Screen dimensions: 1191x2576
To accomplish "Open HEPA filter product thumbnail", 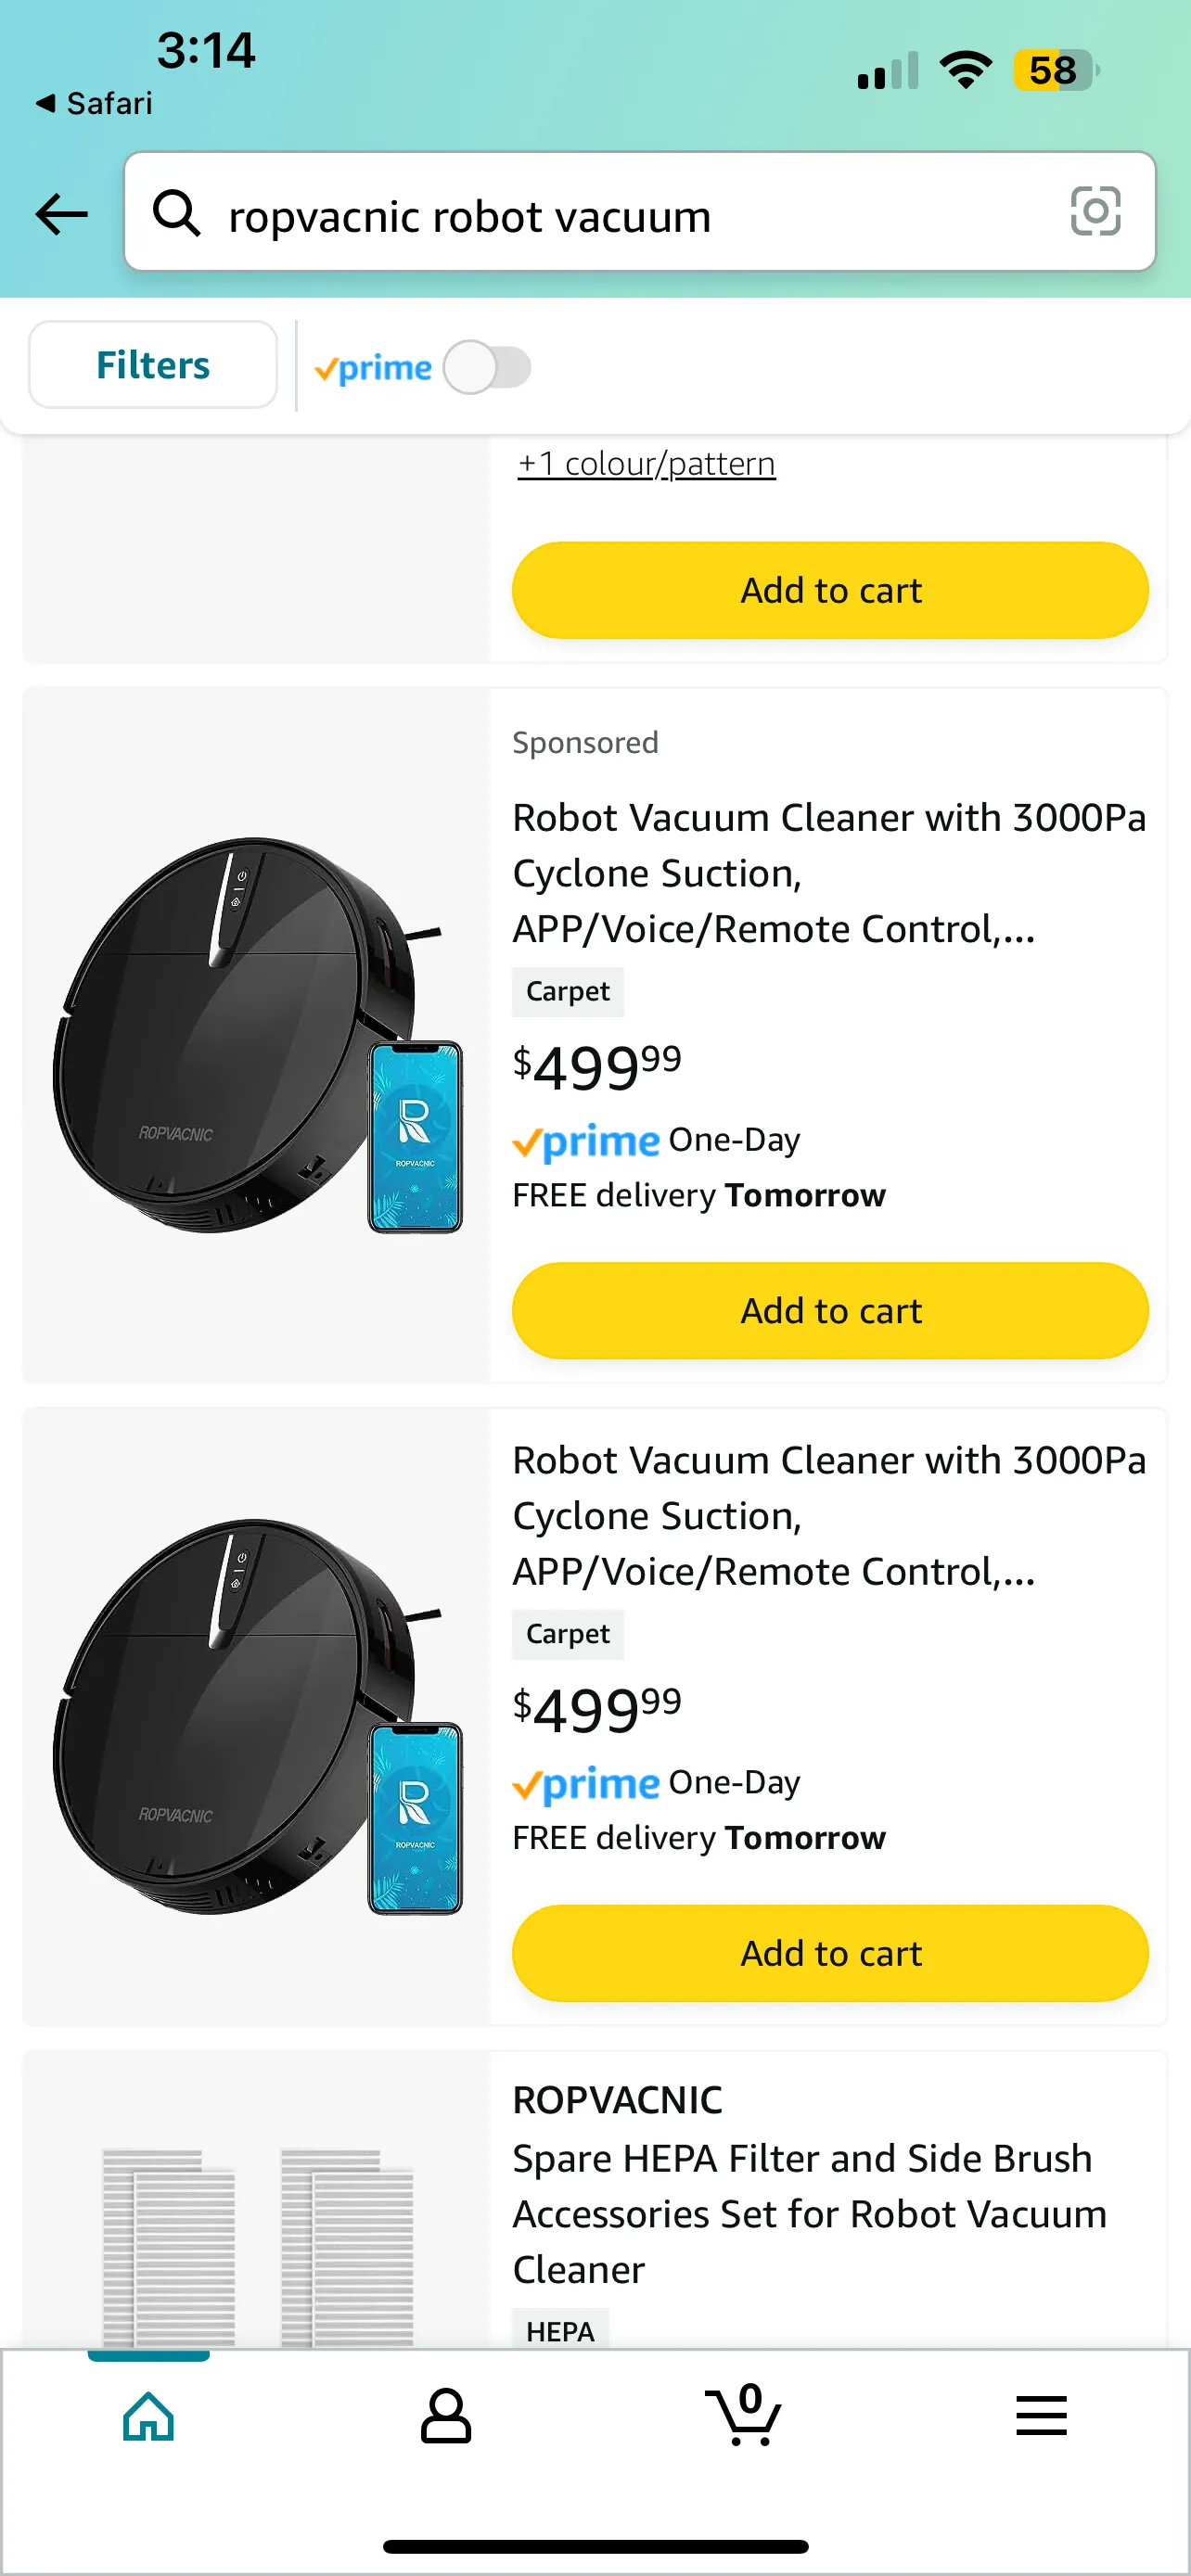I will [x=257, y=2245].
